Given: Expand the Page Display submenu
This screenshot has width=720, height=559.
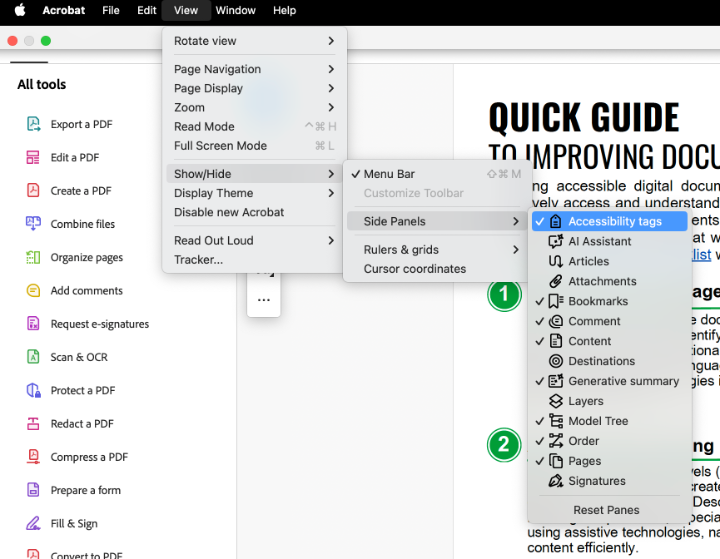Looking at the screenshot, I should point(254,88).
